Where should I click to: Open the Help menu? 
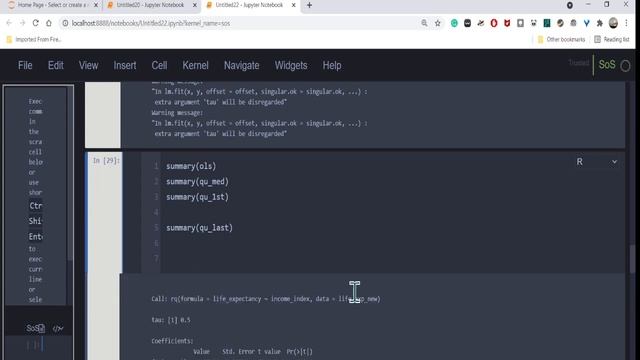tap(332, 65)
